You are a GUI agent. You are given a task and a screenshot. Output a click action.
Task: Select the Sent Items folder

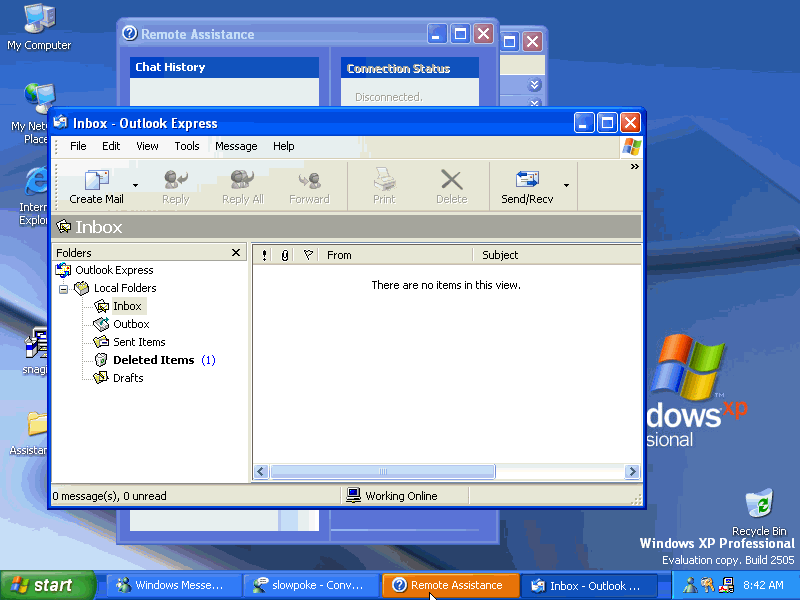pos(139,342)
